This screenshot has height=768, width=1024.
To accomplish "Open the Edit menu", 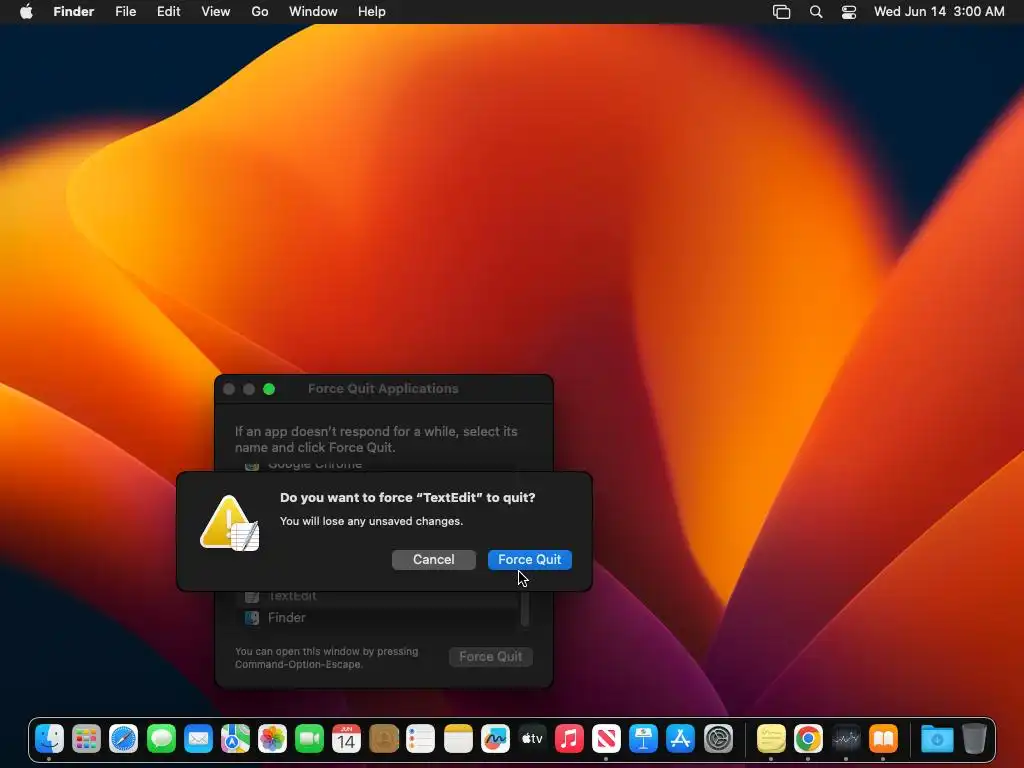I will point(168,12).
